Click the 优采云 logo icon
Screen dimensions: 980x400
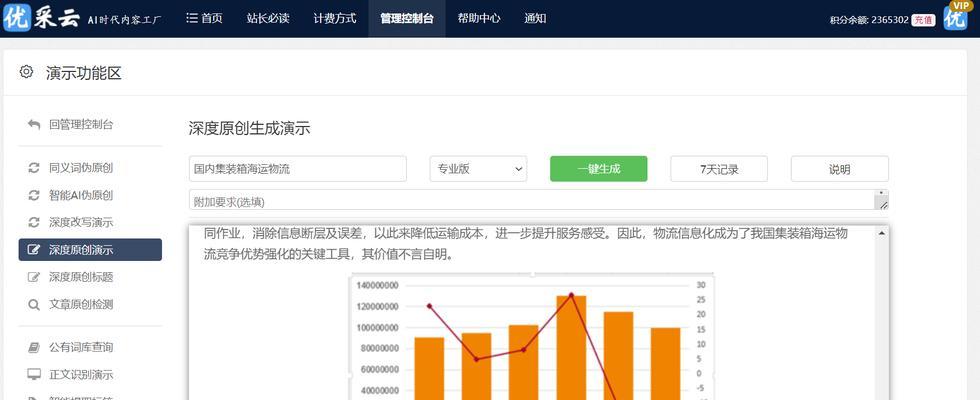pyautogui.click(x=16, y=18)
